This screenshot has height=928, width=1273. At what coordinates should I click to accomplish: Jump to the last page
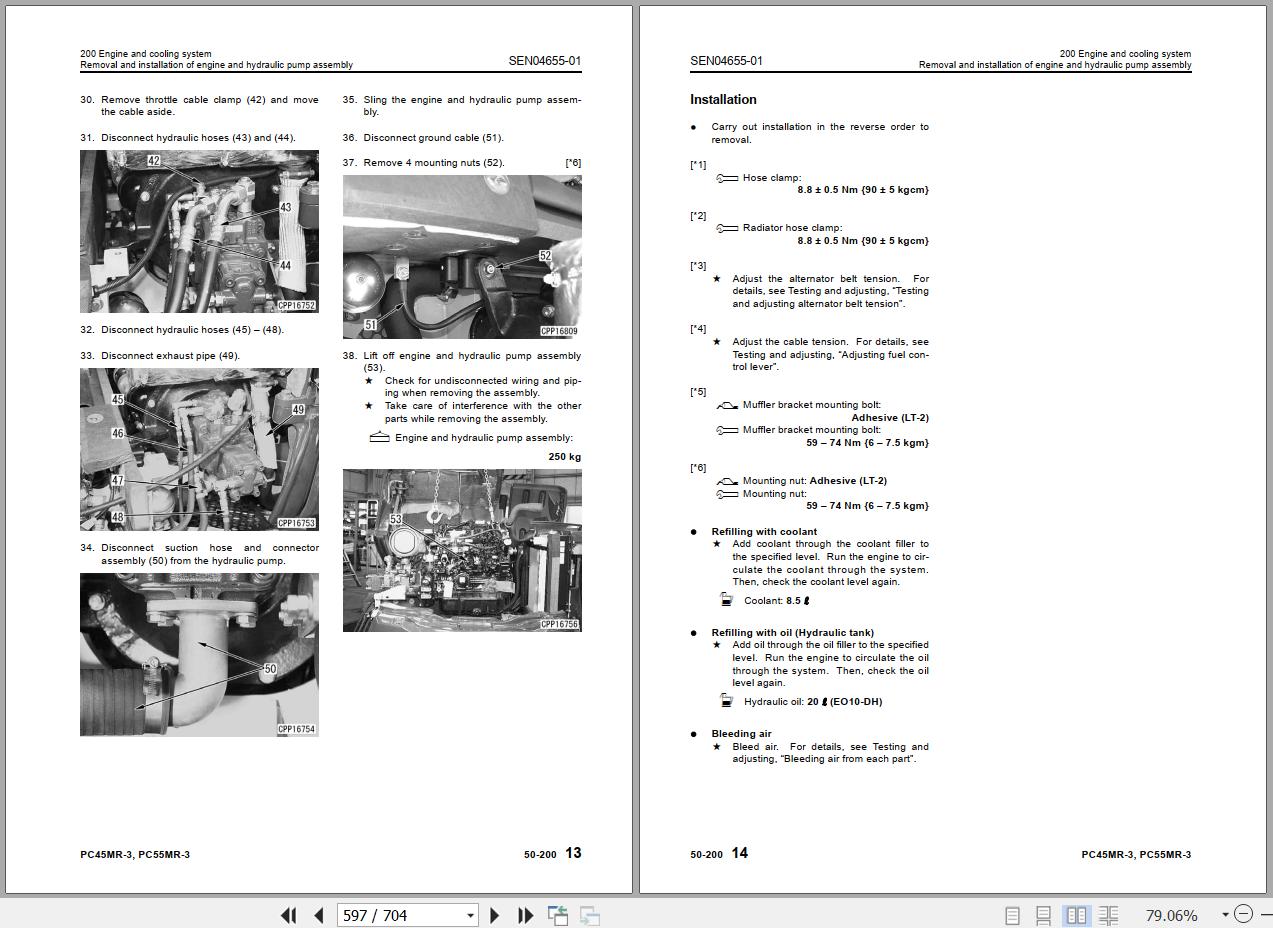[525, 915]
